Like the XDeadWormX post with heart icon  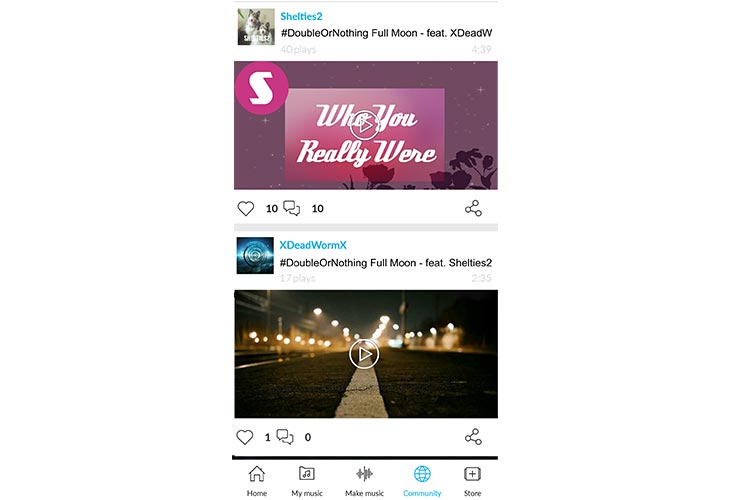point(245,437)
